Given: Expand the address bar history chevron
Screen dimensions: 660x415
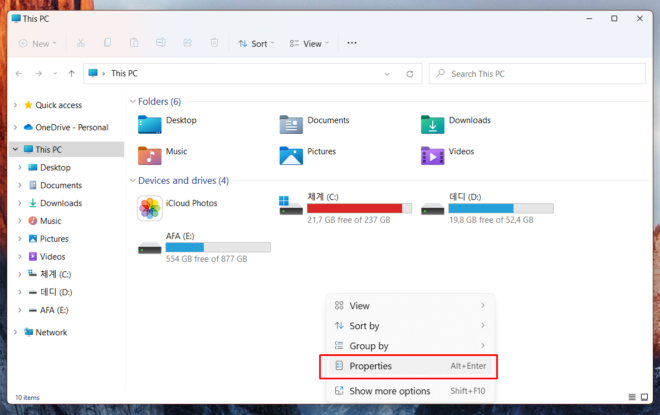Looking at the screenshot, I should coord(387,74).
